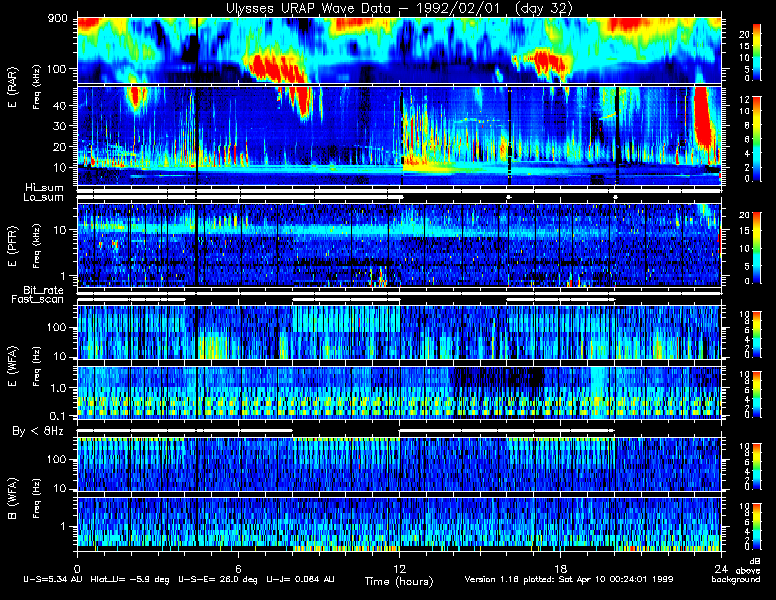Select the 'Fast_scan' indicator label
The height and width of the screenshot is (600, 776).
(41, 299)
